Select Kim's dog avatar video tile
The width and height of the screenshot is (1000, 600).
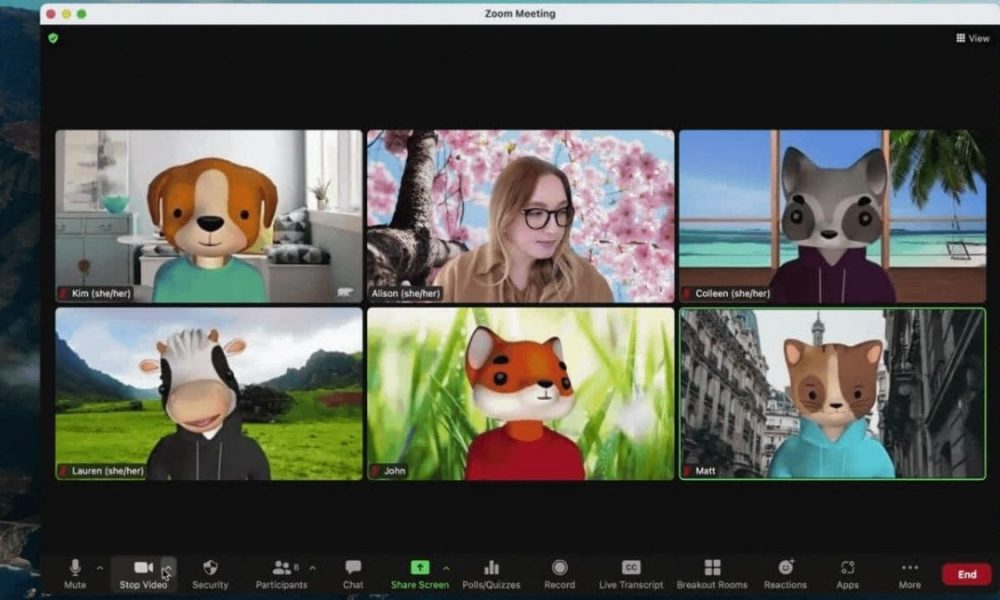click(x=209, y=216)
